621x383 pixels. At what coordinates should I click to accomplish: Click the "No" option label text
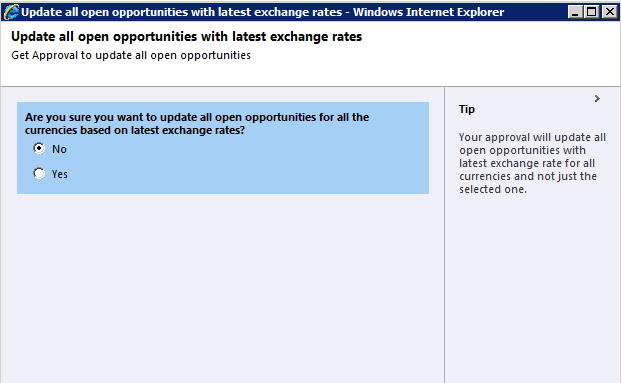pos(59,149)
